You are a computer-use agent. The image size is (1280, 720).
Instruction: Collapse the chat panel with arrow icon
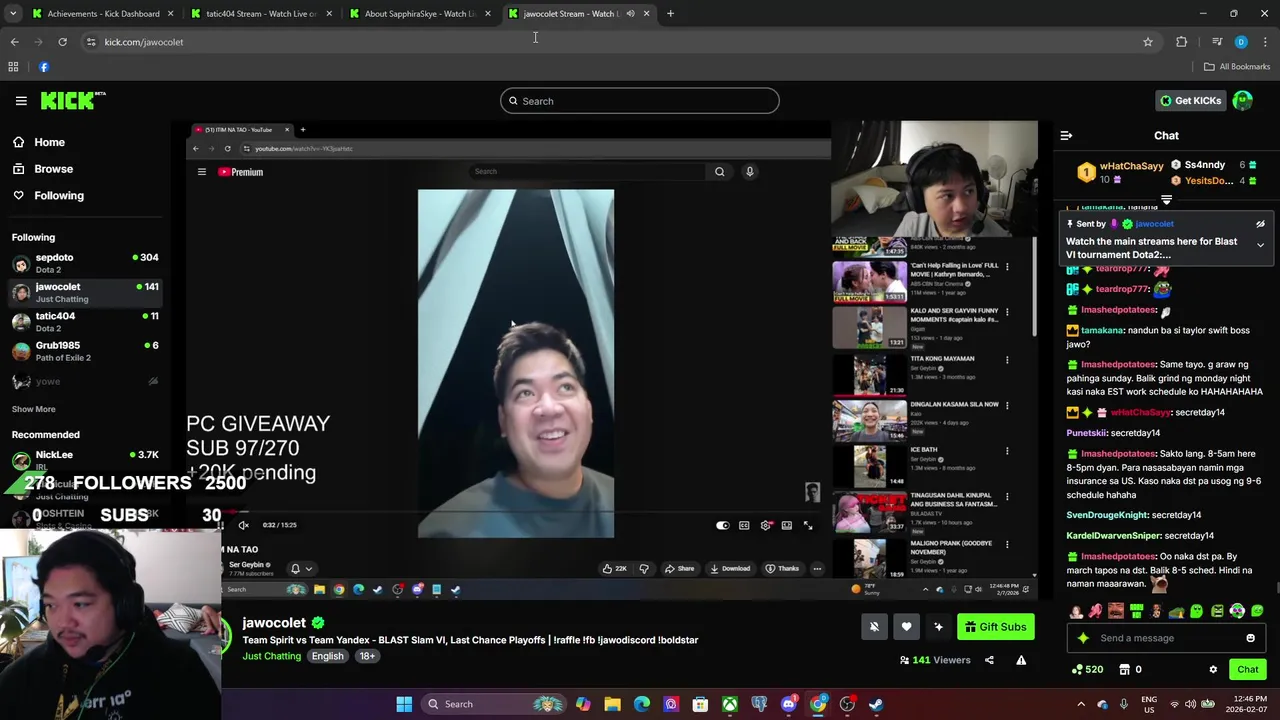(1066, 135)
